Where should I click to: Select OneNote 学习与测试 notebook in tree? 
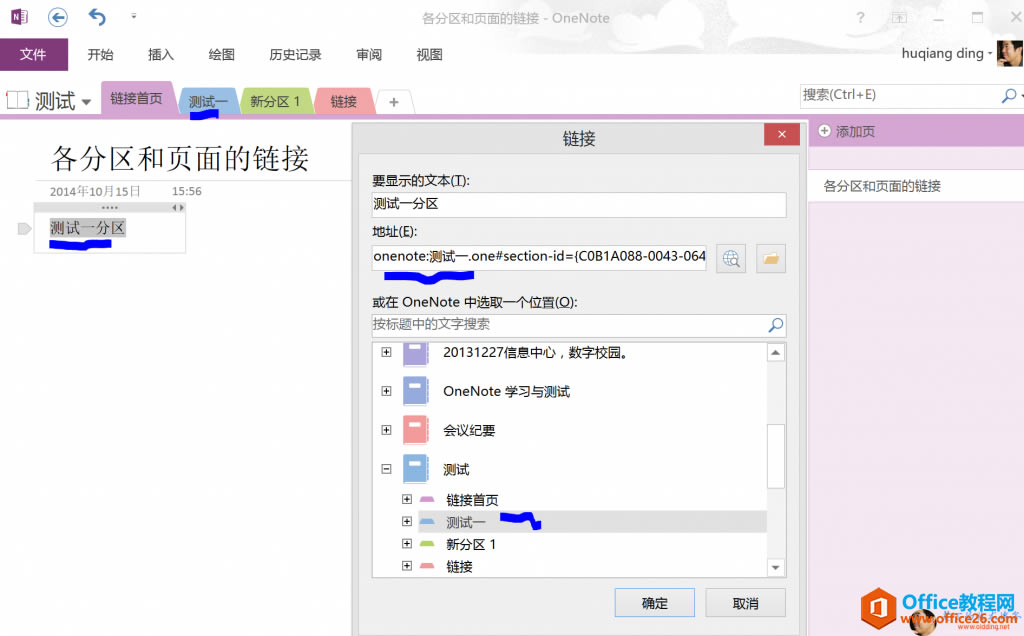click(506, 391)
